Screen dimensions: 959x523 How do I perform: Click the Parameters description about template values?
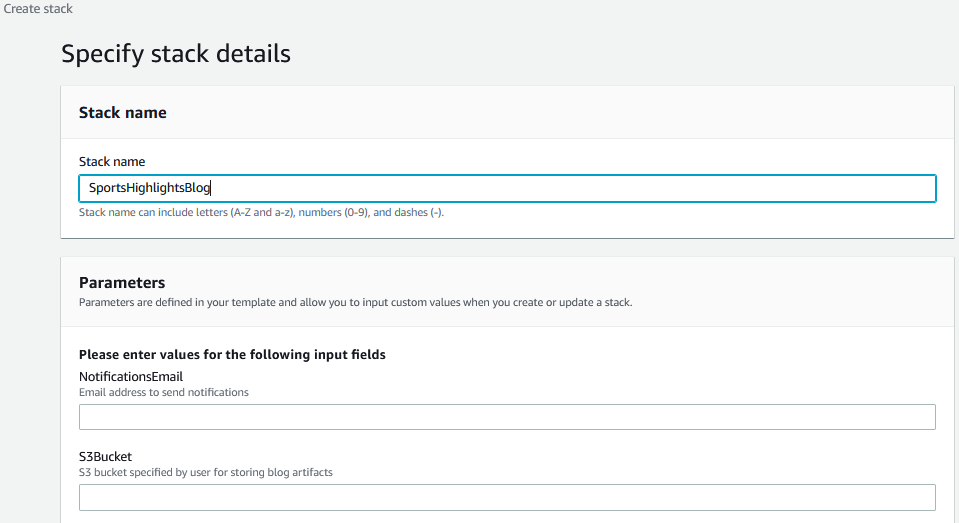click(x=355, y=301)
